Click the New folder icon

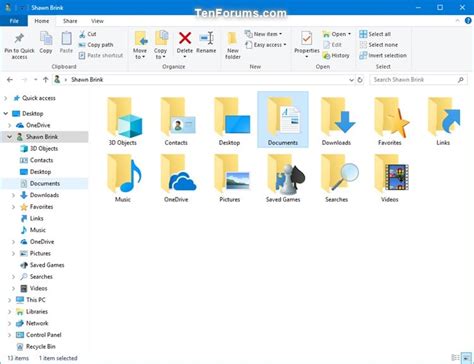[232, 39]
